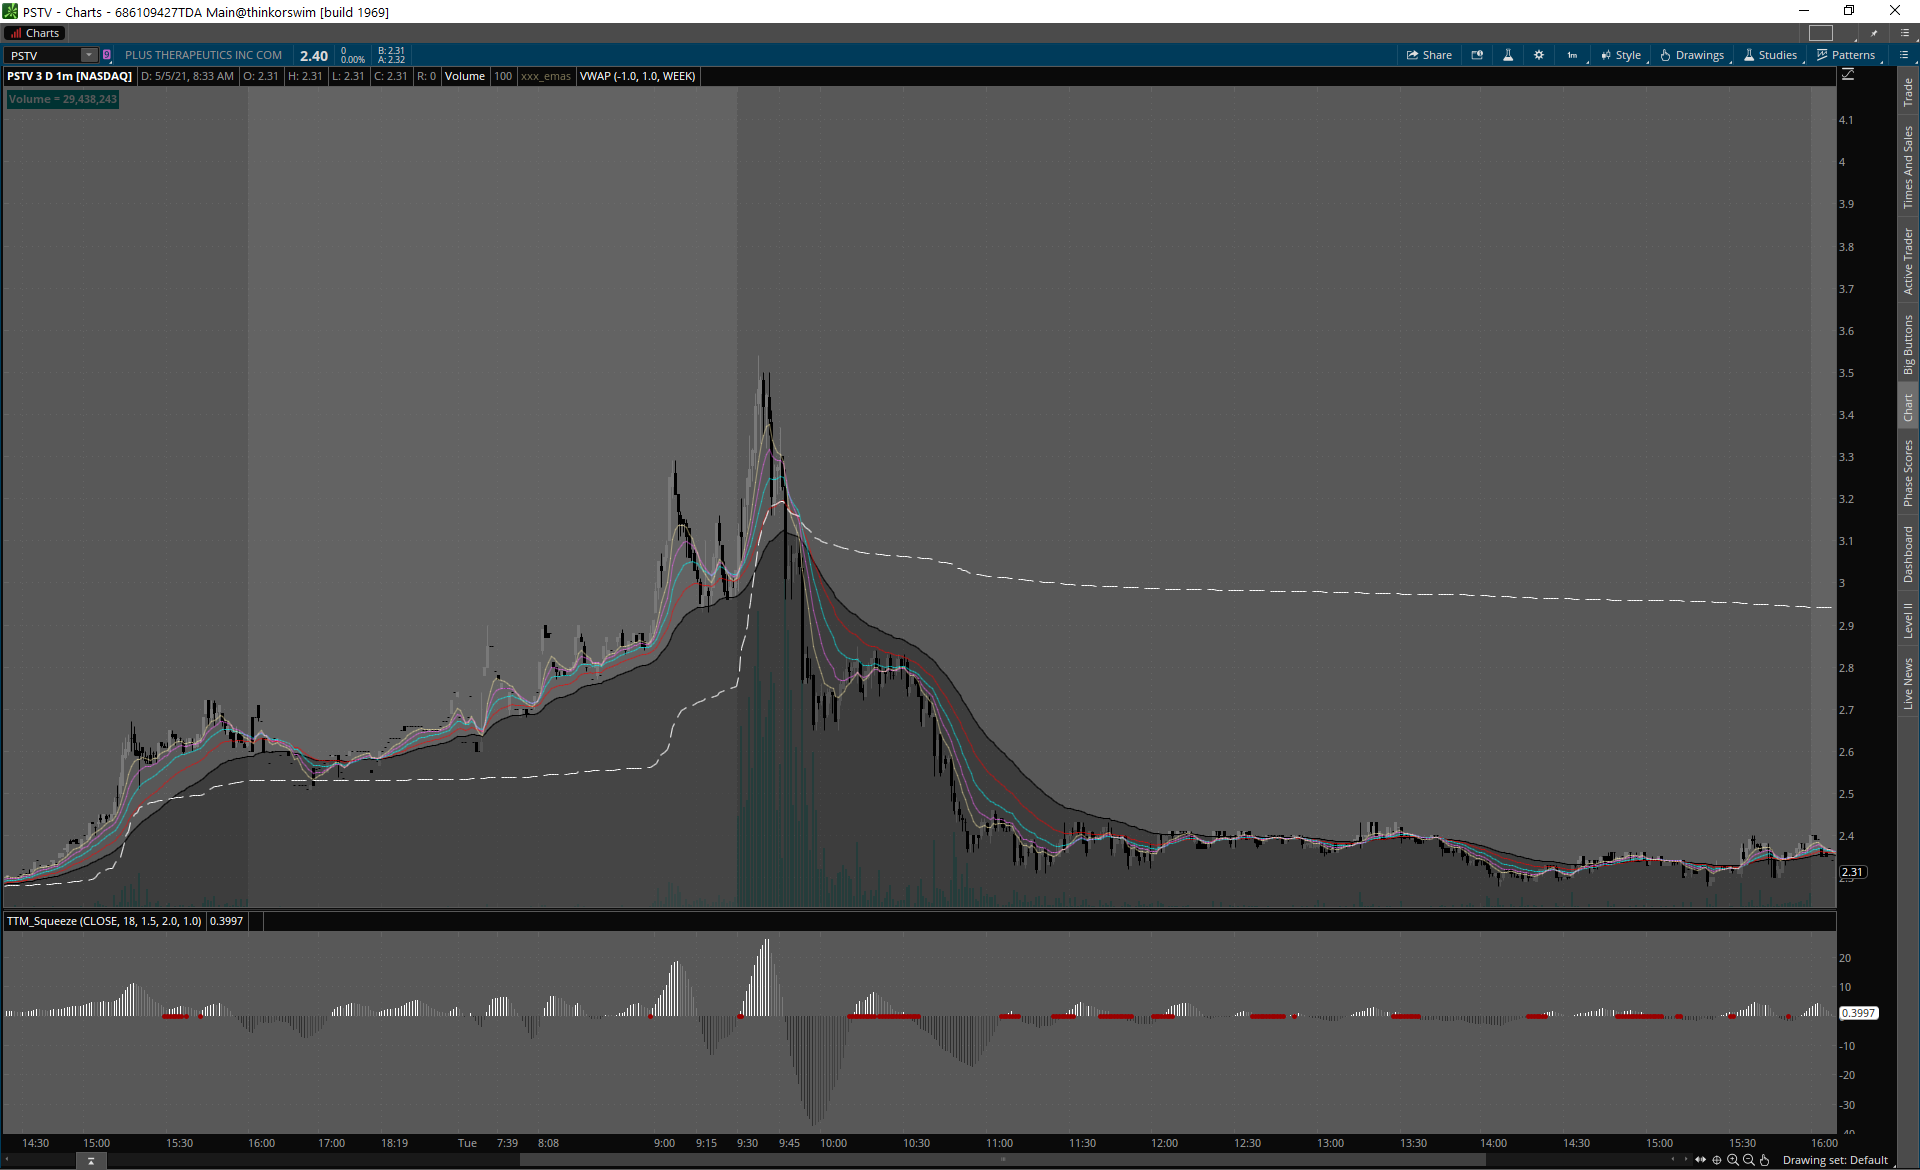Expand the PSTV symbol dropdown arrow

tap(89, 55)
